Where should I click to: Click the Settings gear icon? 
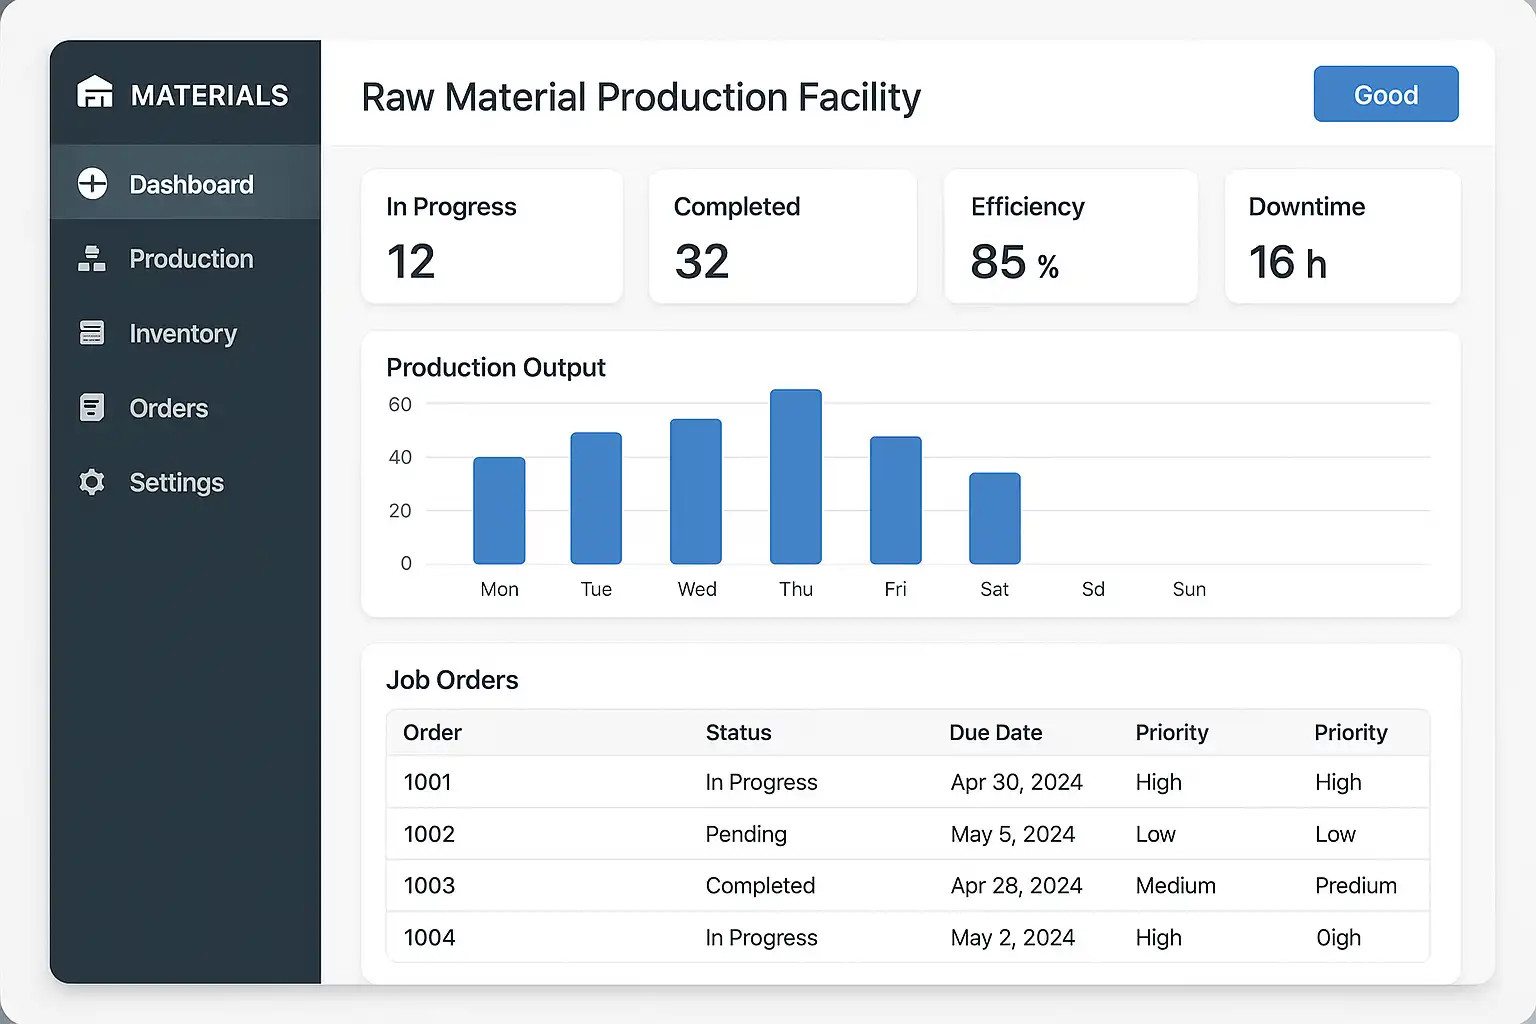pos(92,482)
